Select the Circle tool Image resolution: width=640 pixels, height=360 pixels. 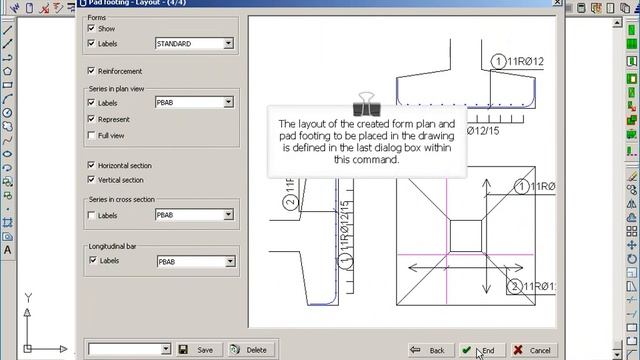7,113
